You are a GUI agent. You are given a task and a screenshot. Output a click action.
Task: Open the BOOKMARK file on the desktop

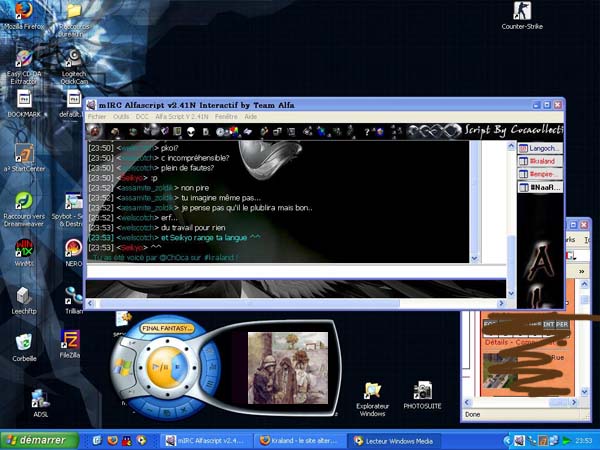(24, 104)
